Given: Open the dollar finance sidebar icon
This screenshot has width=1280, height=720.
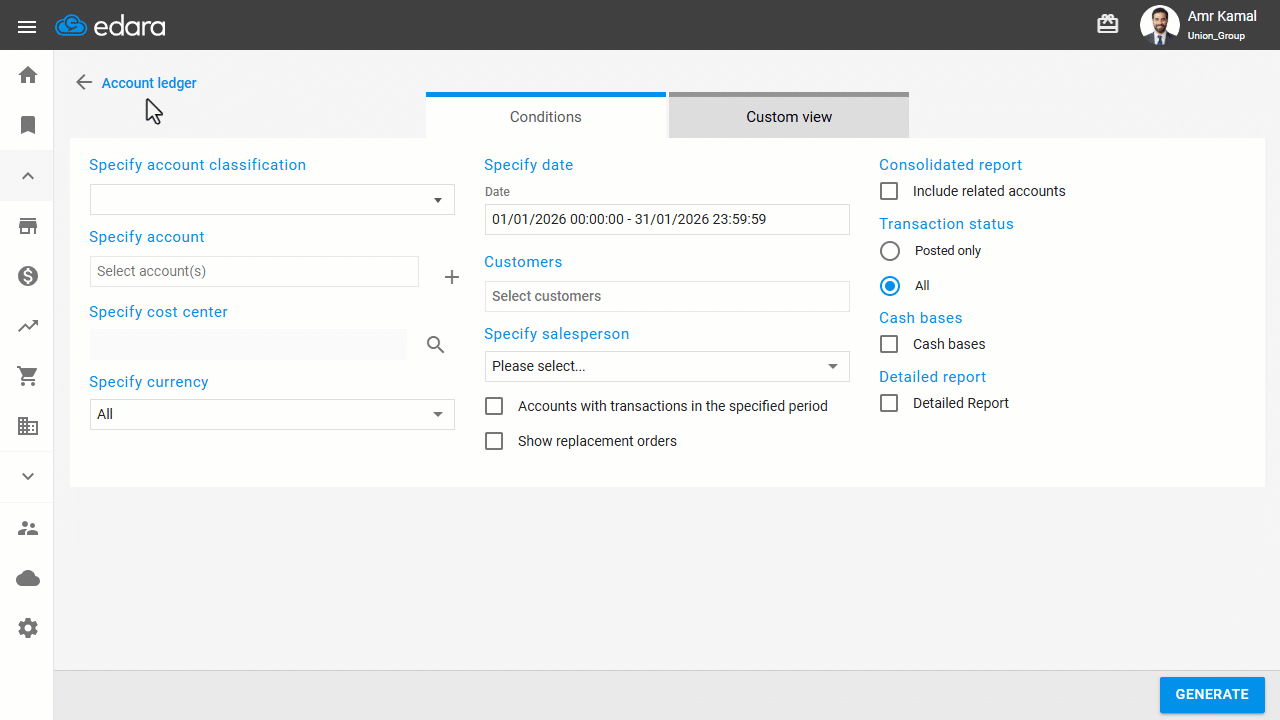Looking at the screenshot, I should click(28, 276).
